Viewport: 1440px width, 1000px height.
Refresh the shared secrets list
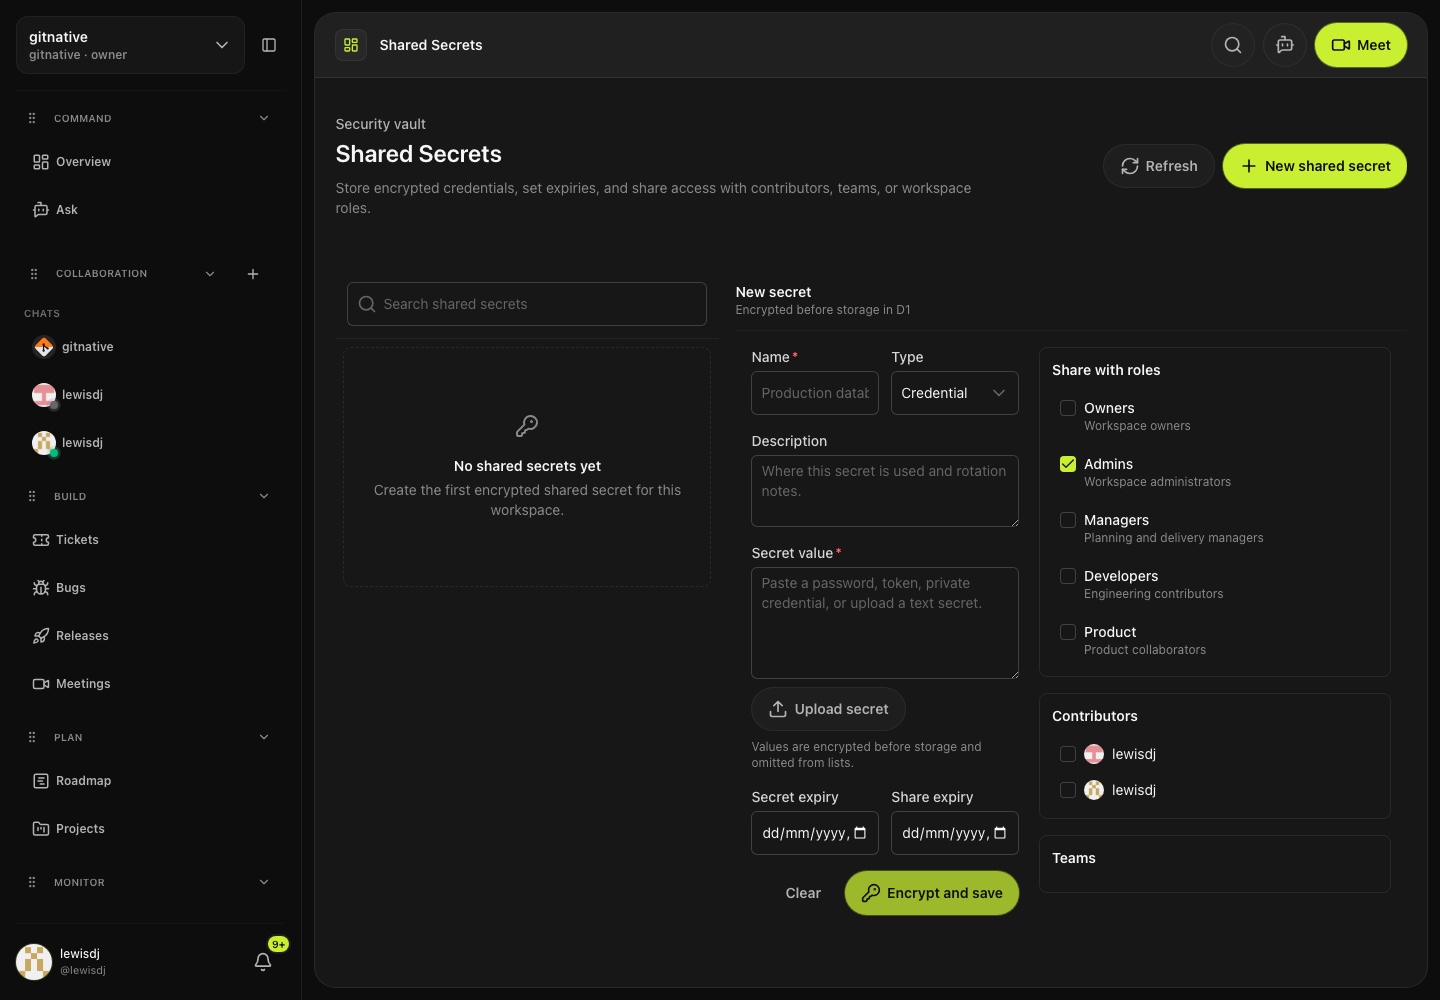coord(1159,166)
